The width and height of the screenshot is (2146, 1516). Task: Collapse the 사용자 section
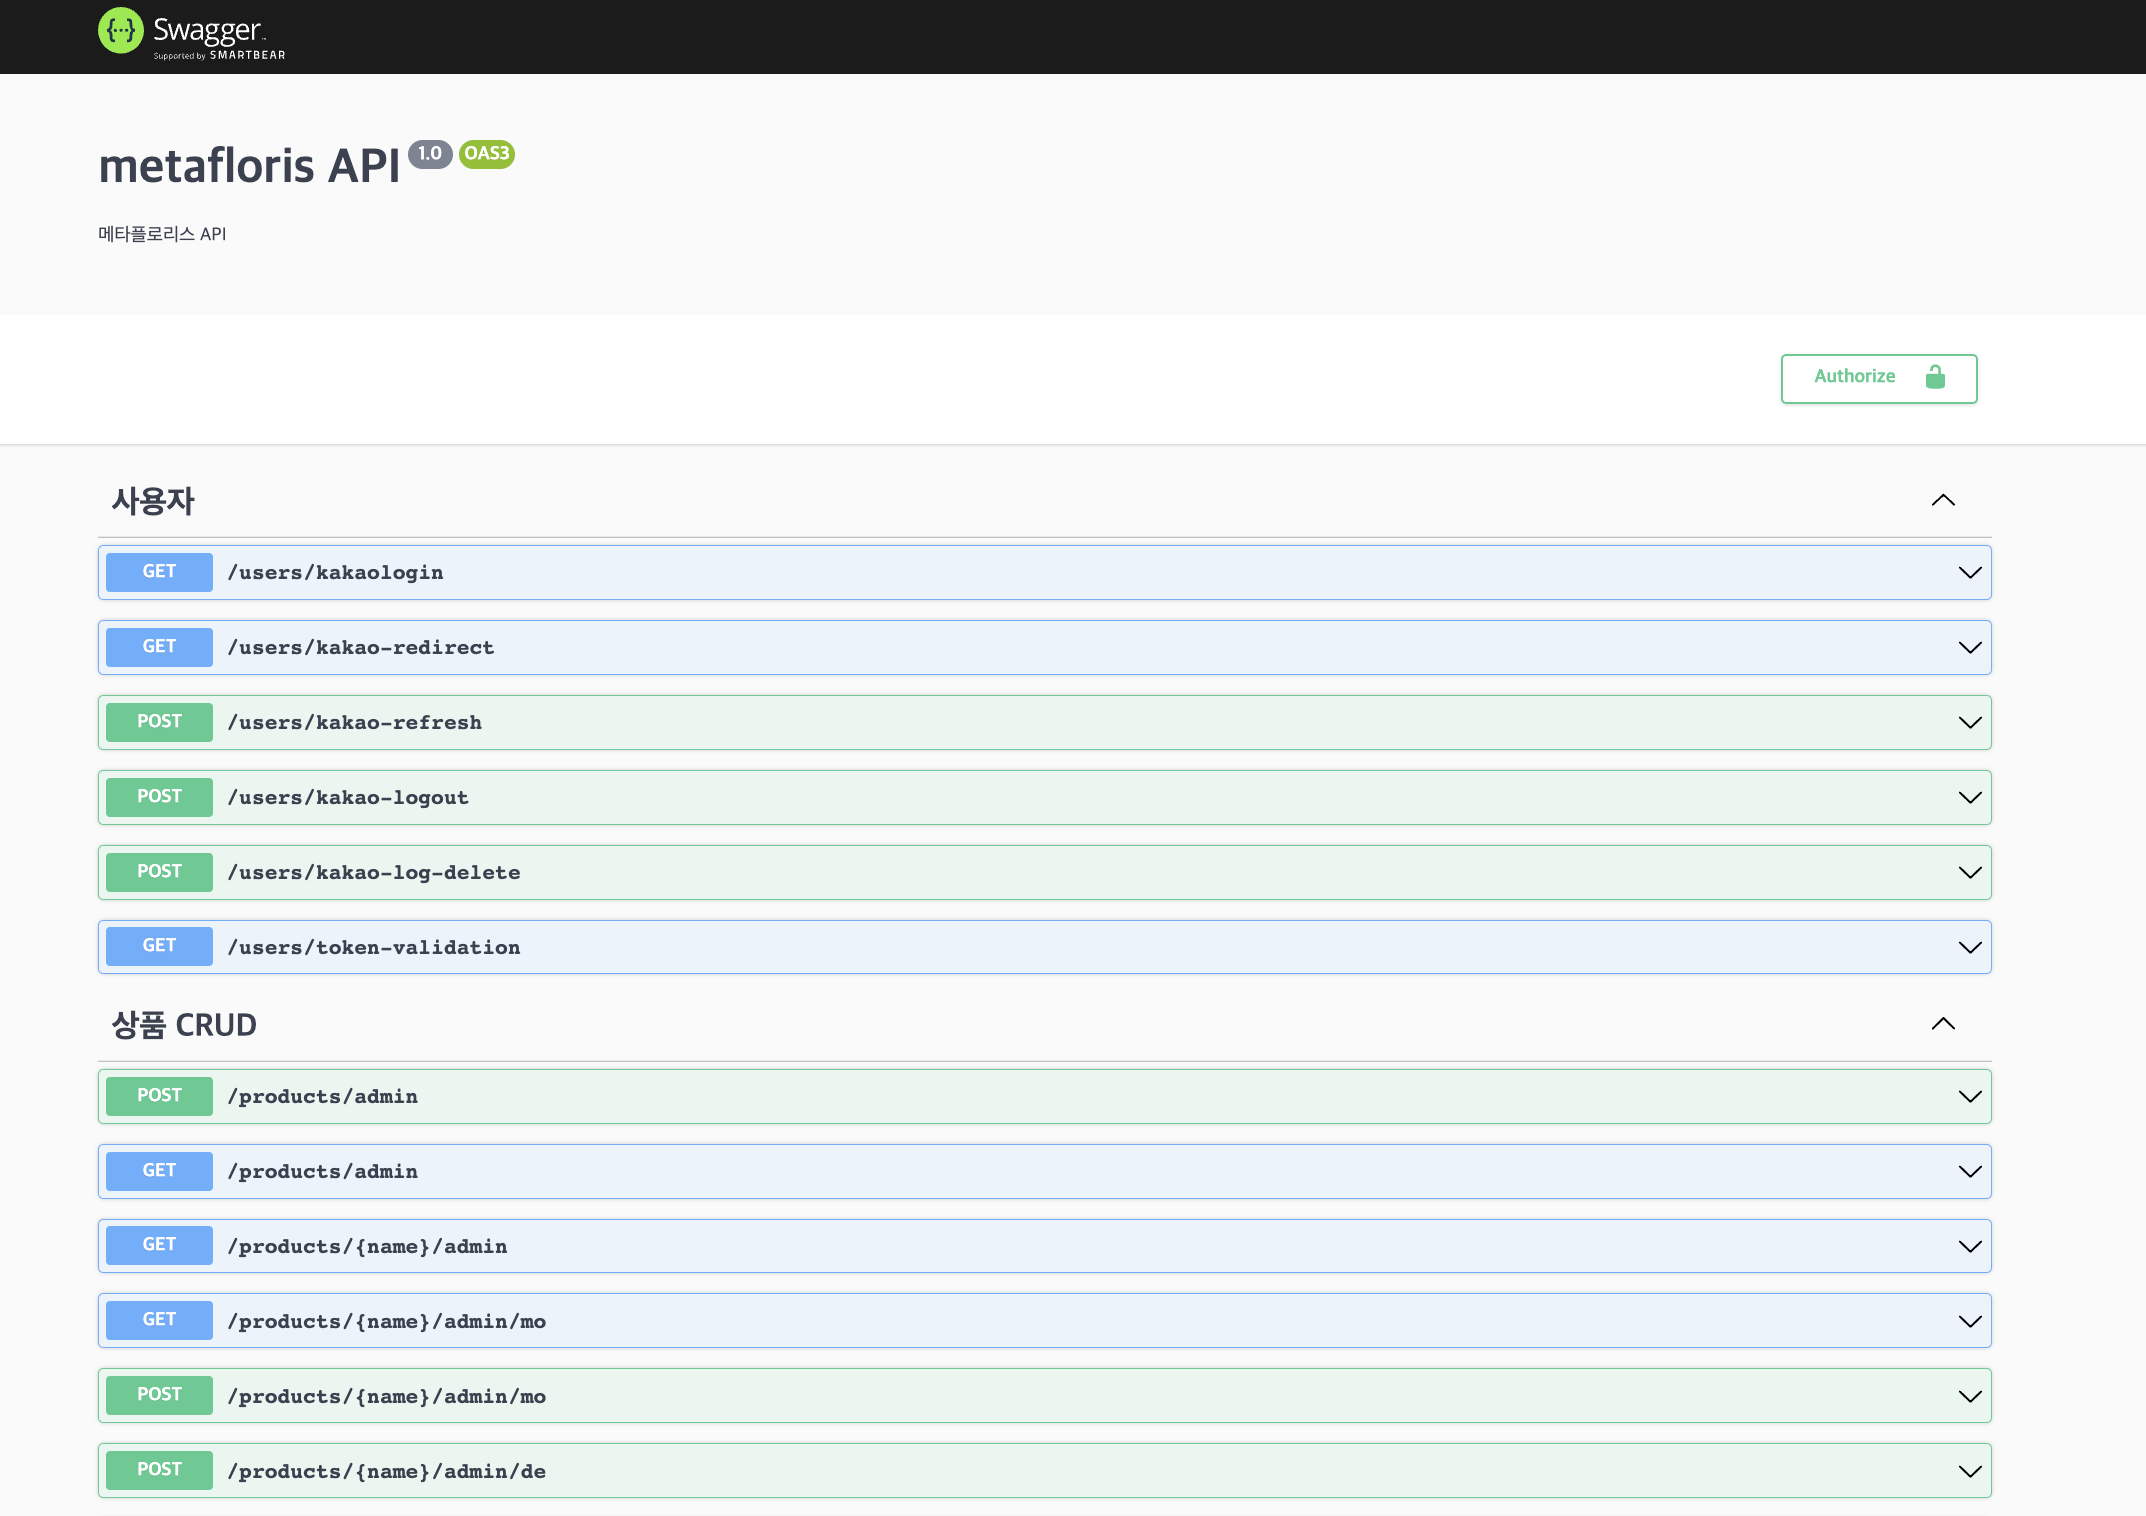1943,500
